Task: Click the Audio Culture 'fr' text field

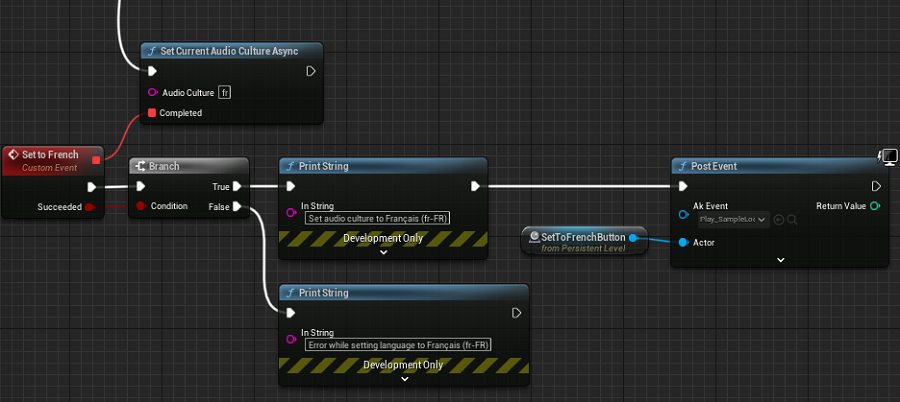Action: [x=225, y=92]
